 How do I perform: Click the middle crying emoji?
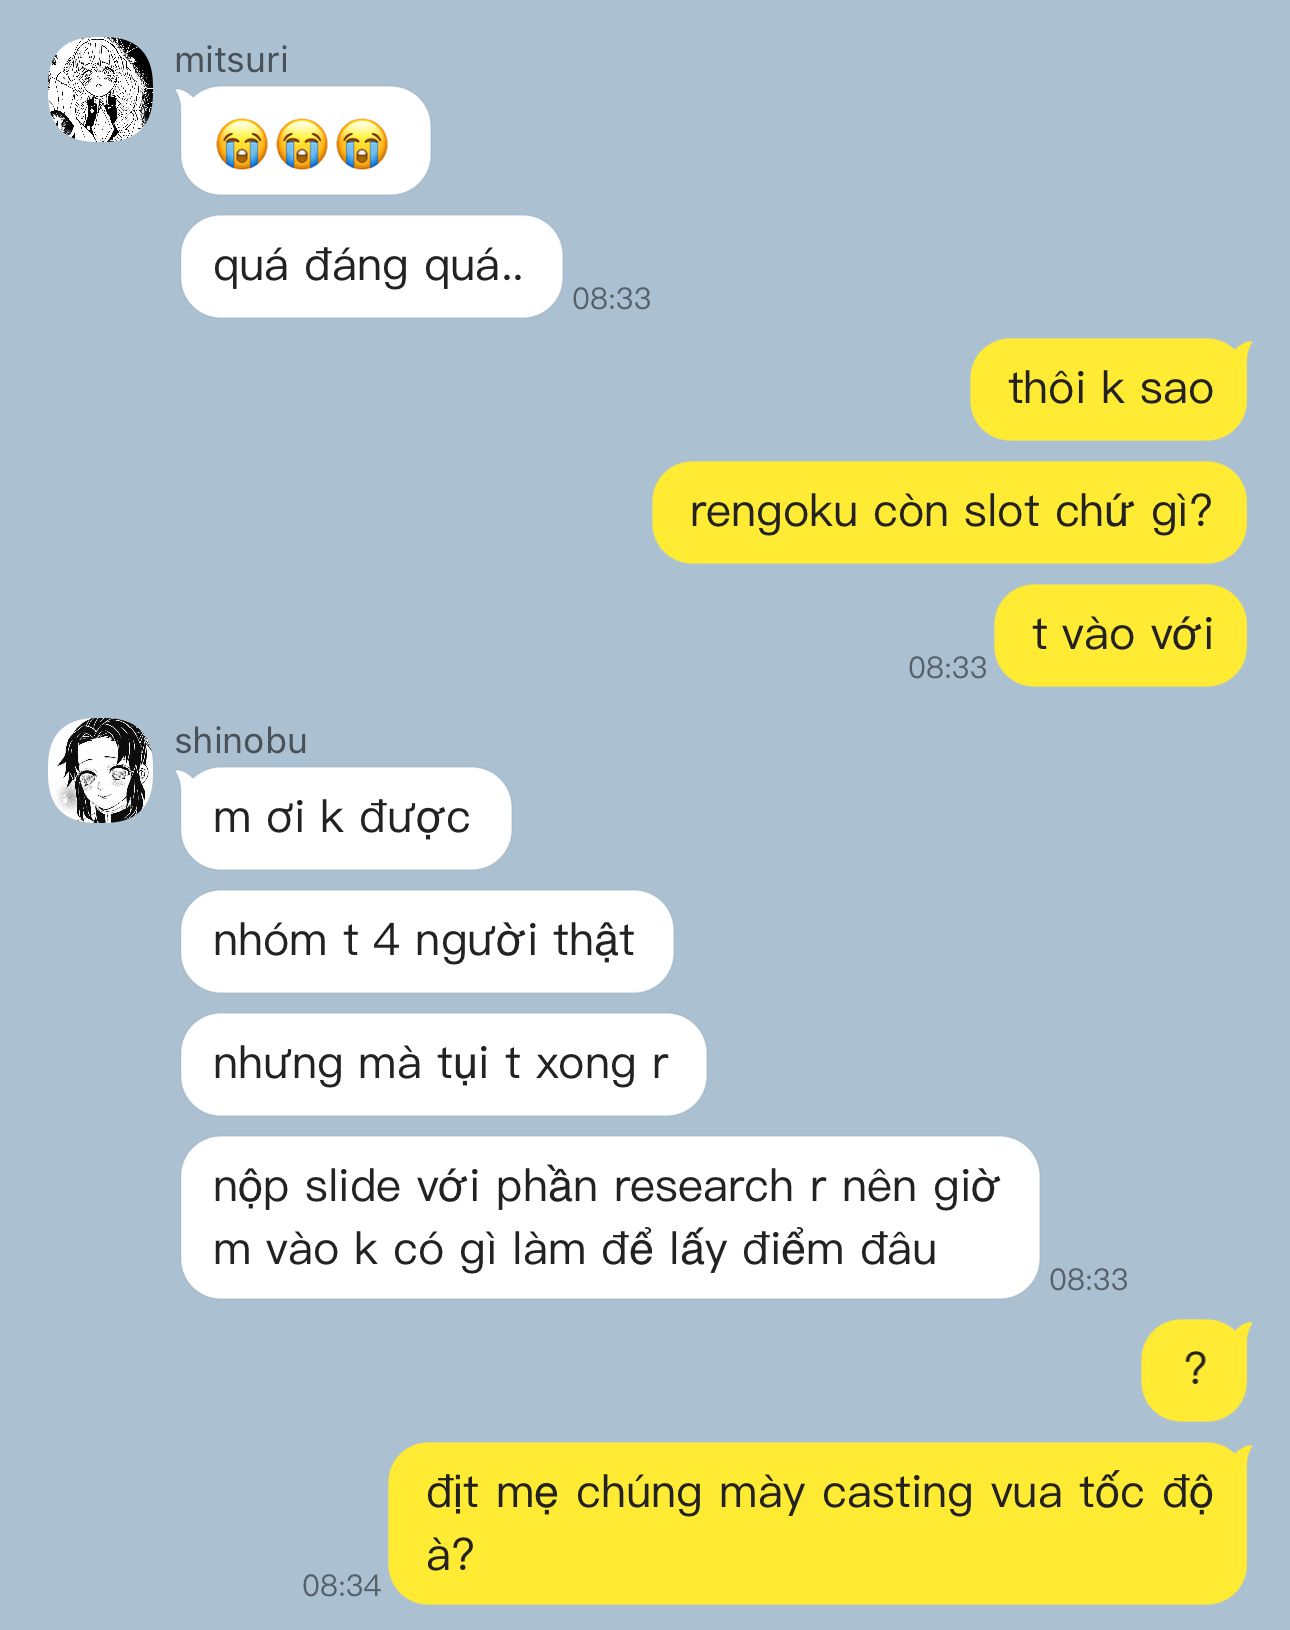[x=302, y=144]
